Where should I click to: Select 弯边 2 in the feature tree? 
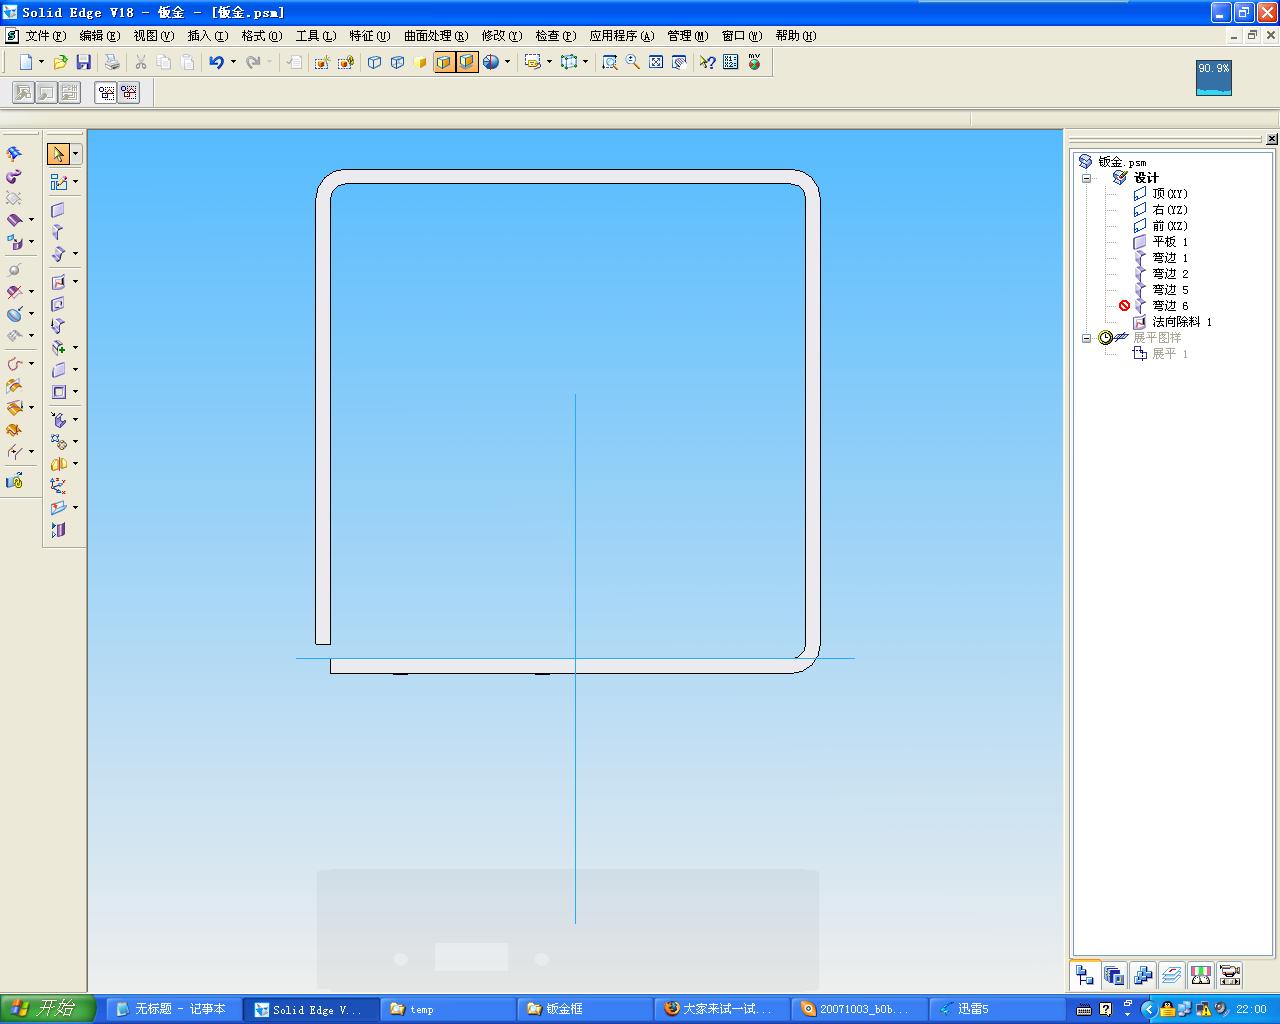tap(1161, 274)
